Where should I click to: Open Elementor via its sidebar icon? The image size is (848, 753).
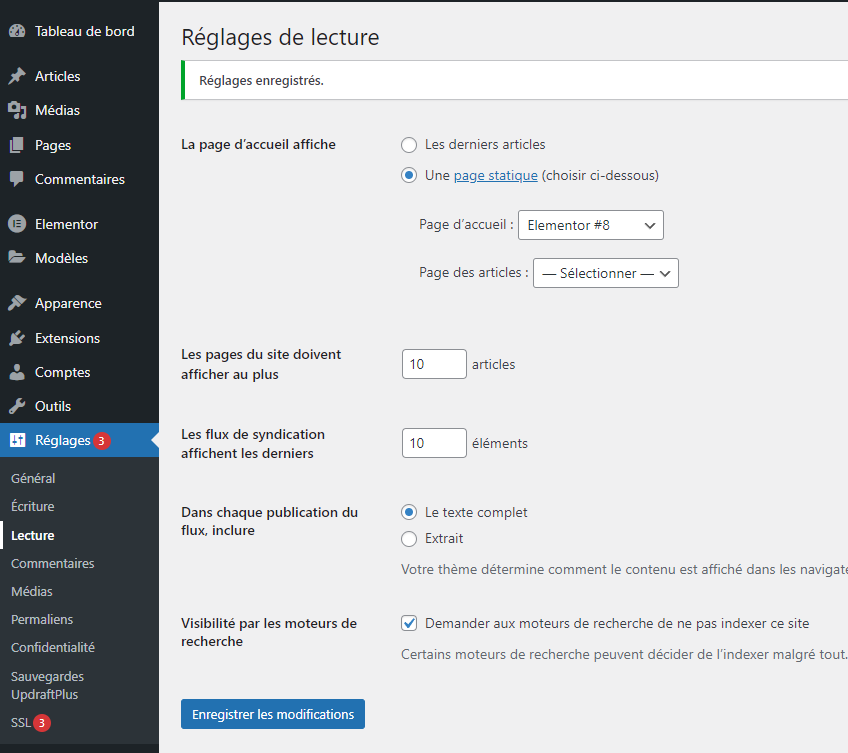pyautogui.click(x=16, y=224)
